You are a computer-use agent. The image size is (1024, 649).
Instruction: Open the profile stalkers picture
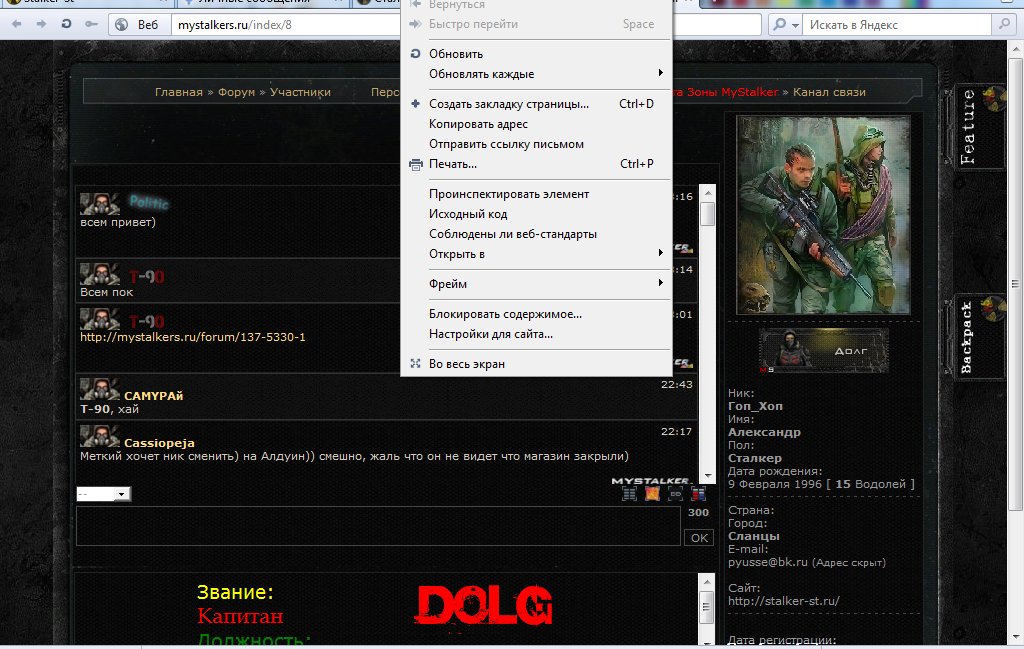click(x=824, y=215)
